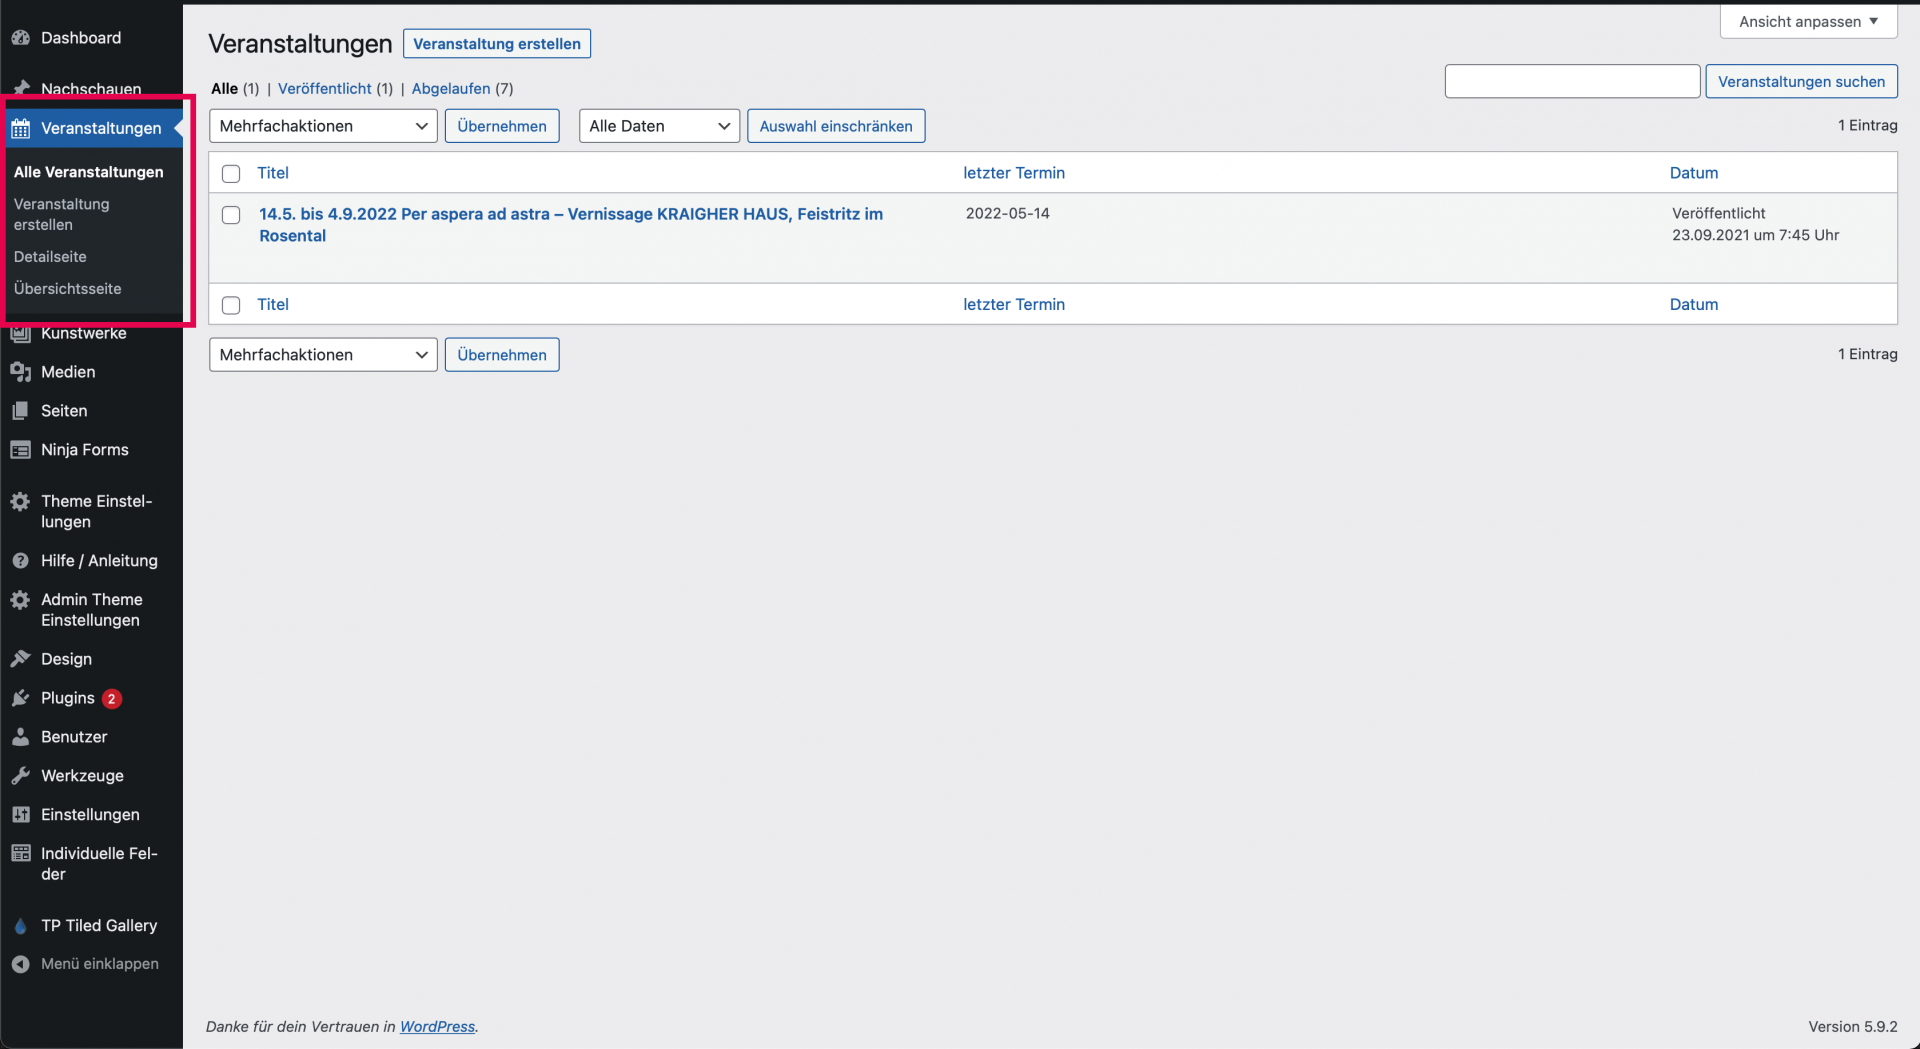
Task: Open the top Mehrfachaktionen dropdown
Action: pos(322,126)
